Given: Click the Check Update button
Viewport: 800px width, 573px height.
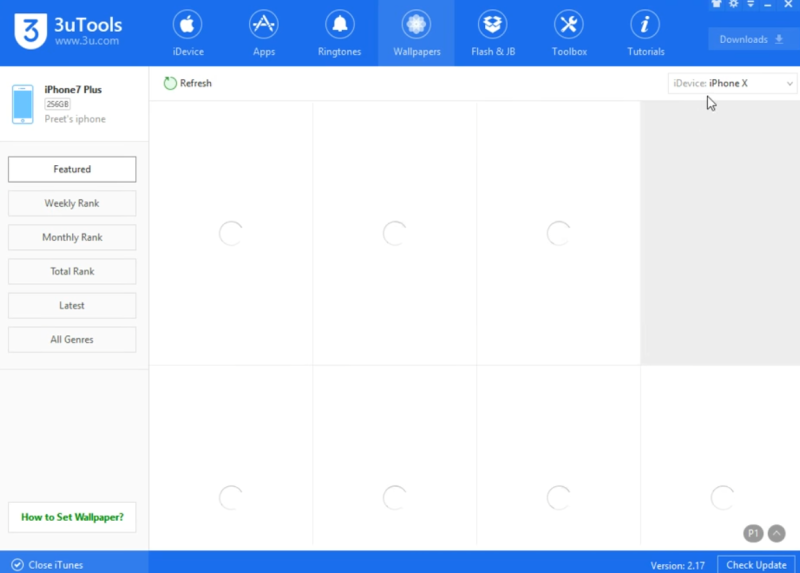Looking at the screenshot, I should pyautogui.click(x=756, y=565).
